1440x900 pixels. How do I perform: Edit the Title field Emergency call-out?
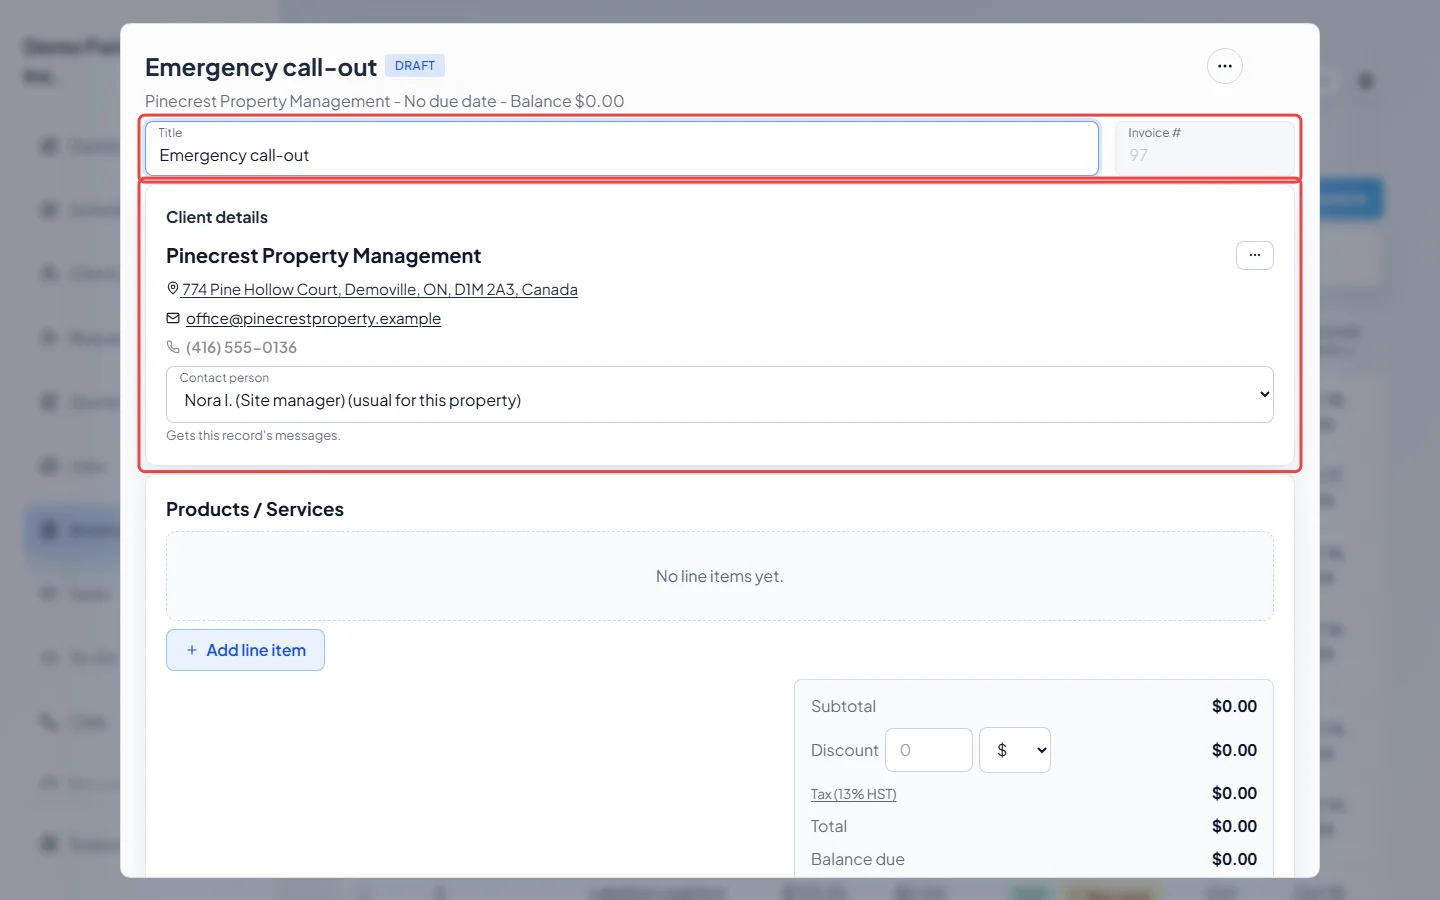tap(621, 148)
